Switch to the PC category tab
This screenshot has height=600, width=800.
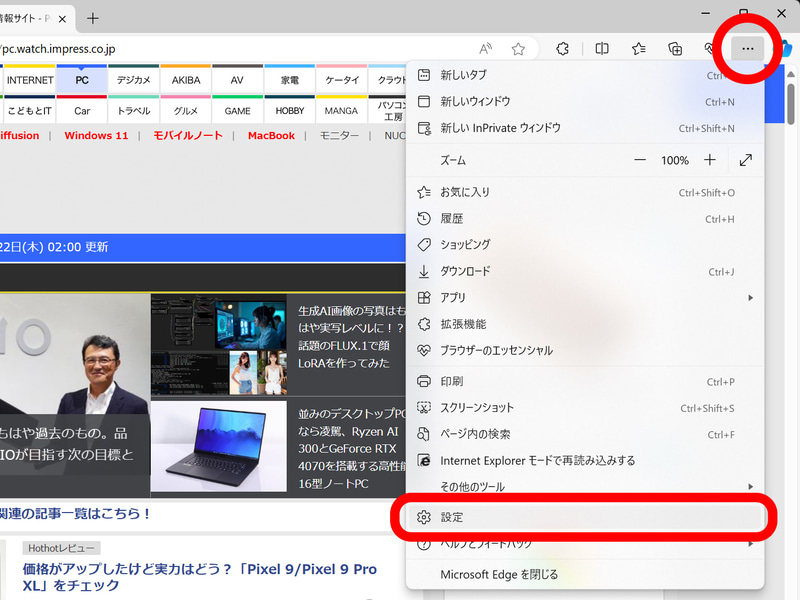[81, 80]
